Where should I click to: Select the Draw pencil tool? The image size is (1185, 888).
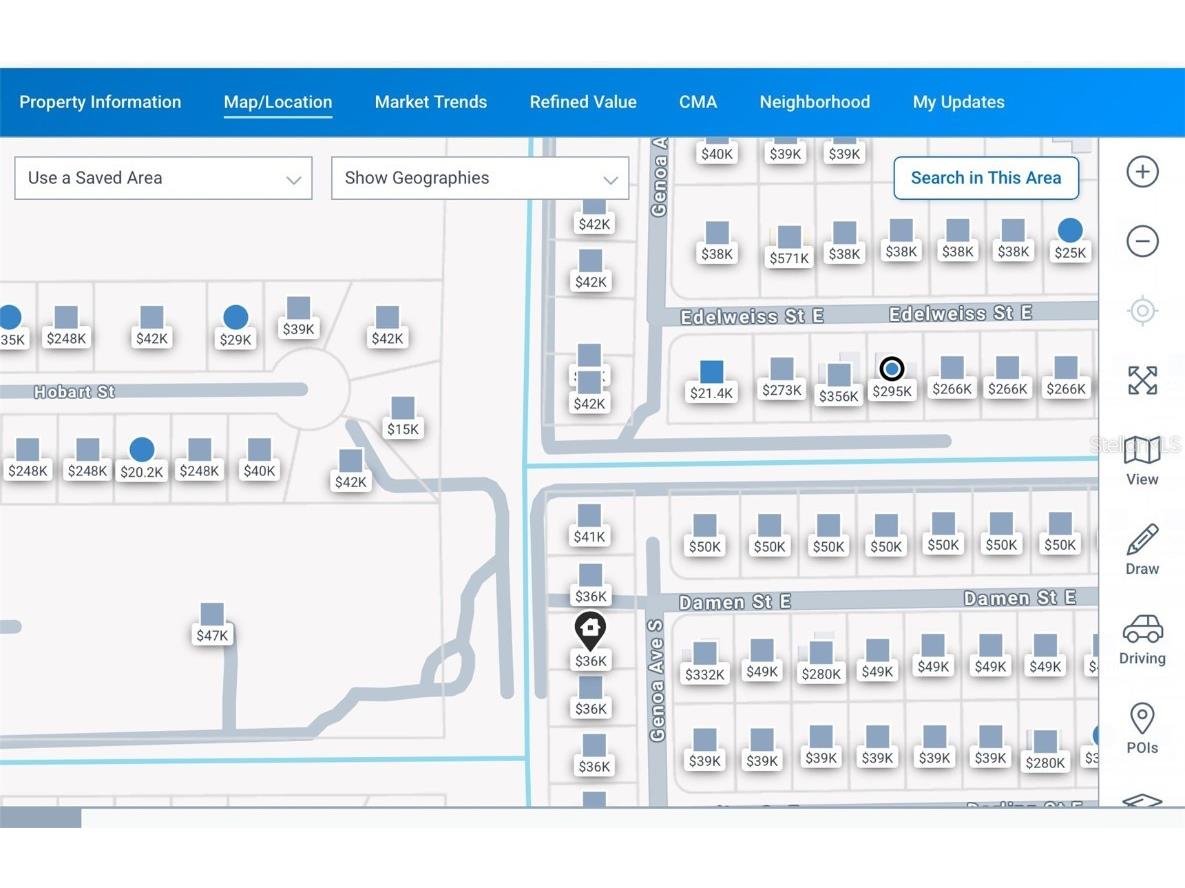point(1142,549)
